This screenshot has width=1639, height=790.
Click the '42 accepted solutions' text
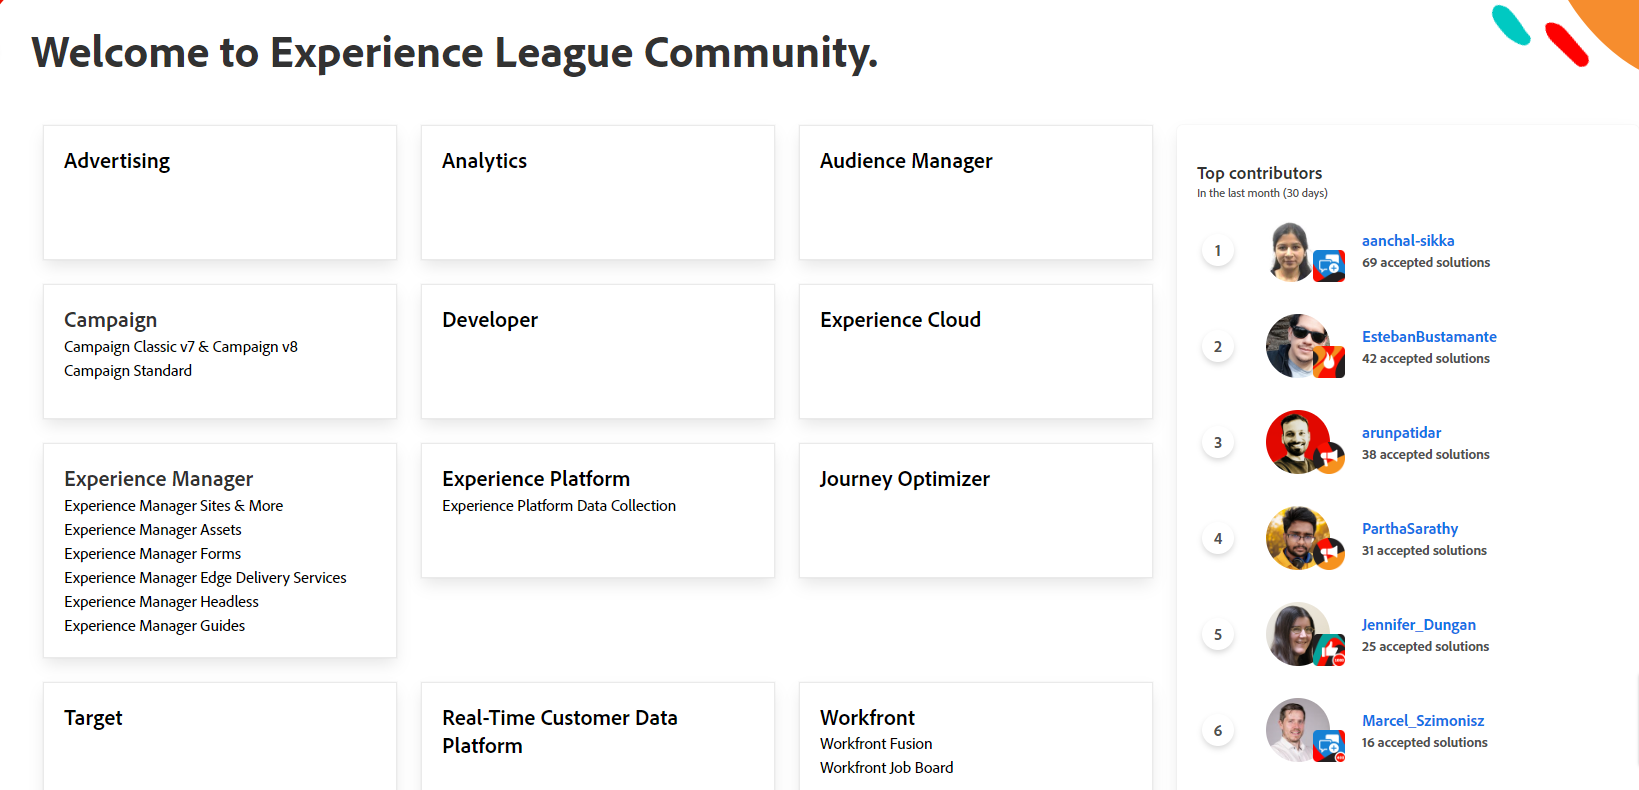(1426, 359)
